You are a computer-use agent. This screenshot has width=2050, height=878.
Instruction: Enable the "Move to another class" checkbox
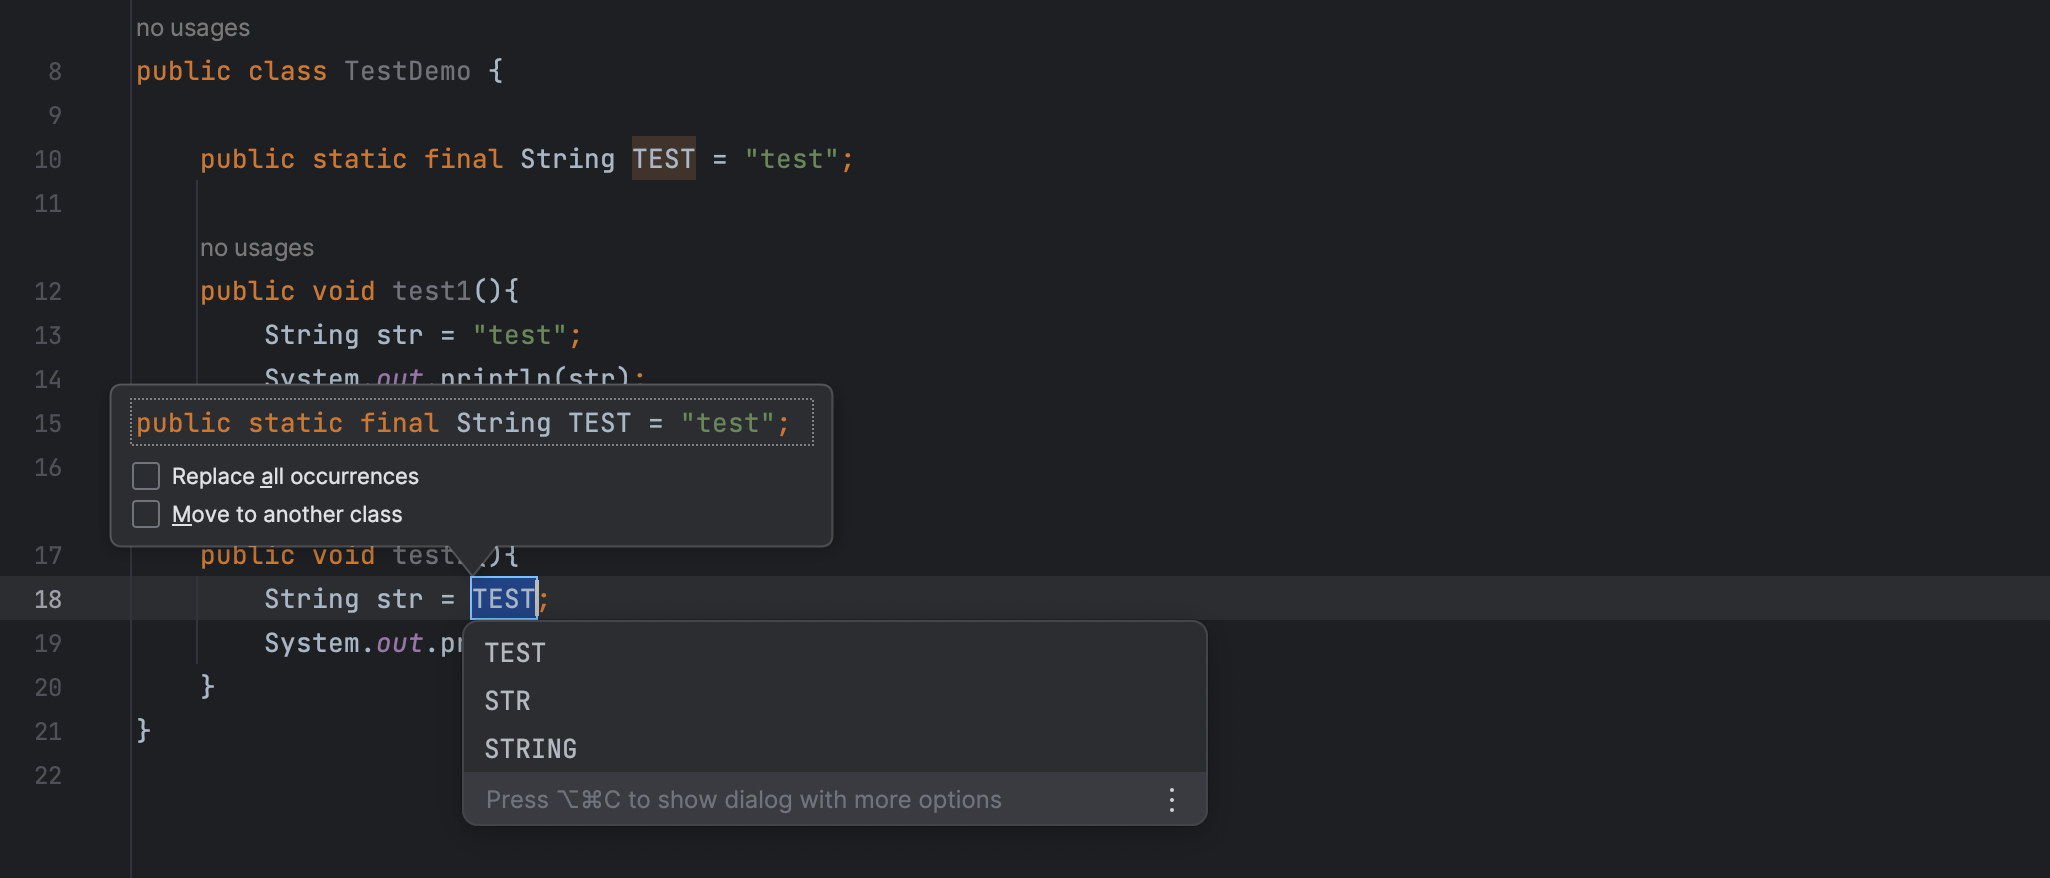[x=146, y=514]
